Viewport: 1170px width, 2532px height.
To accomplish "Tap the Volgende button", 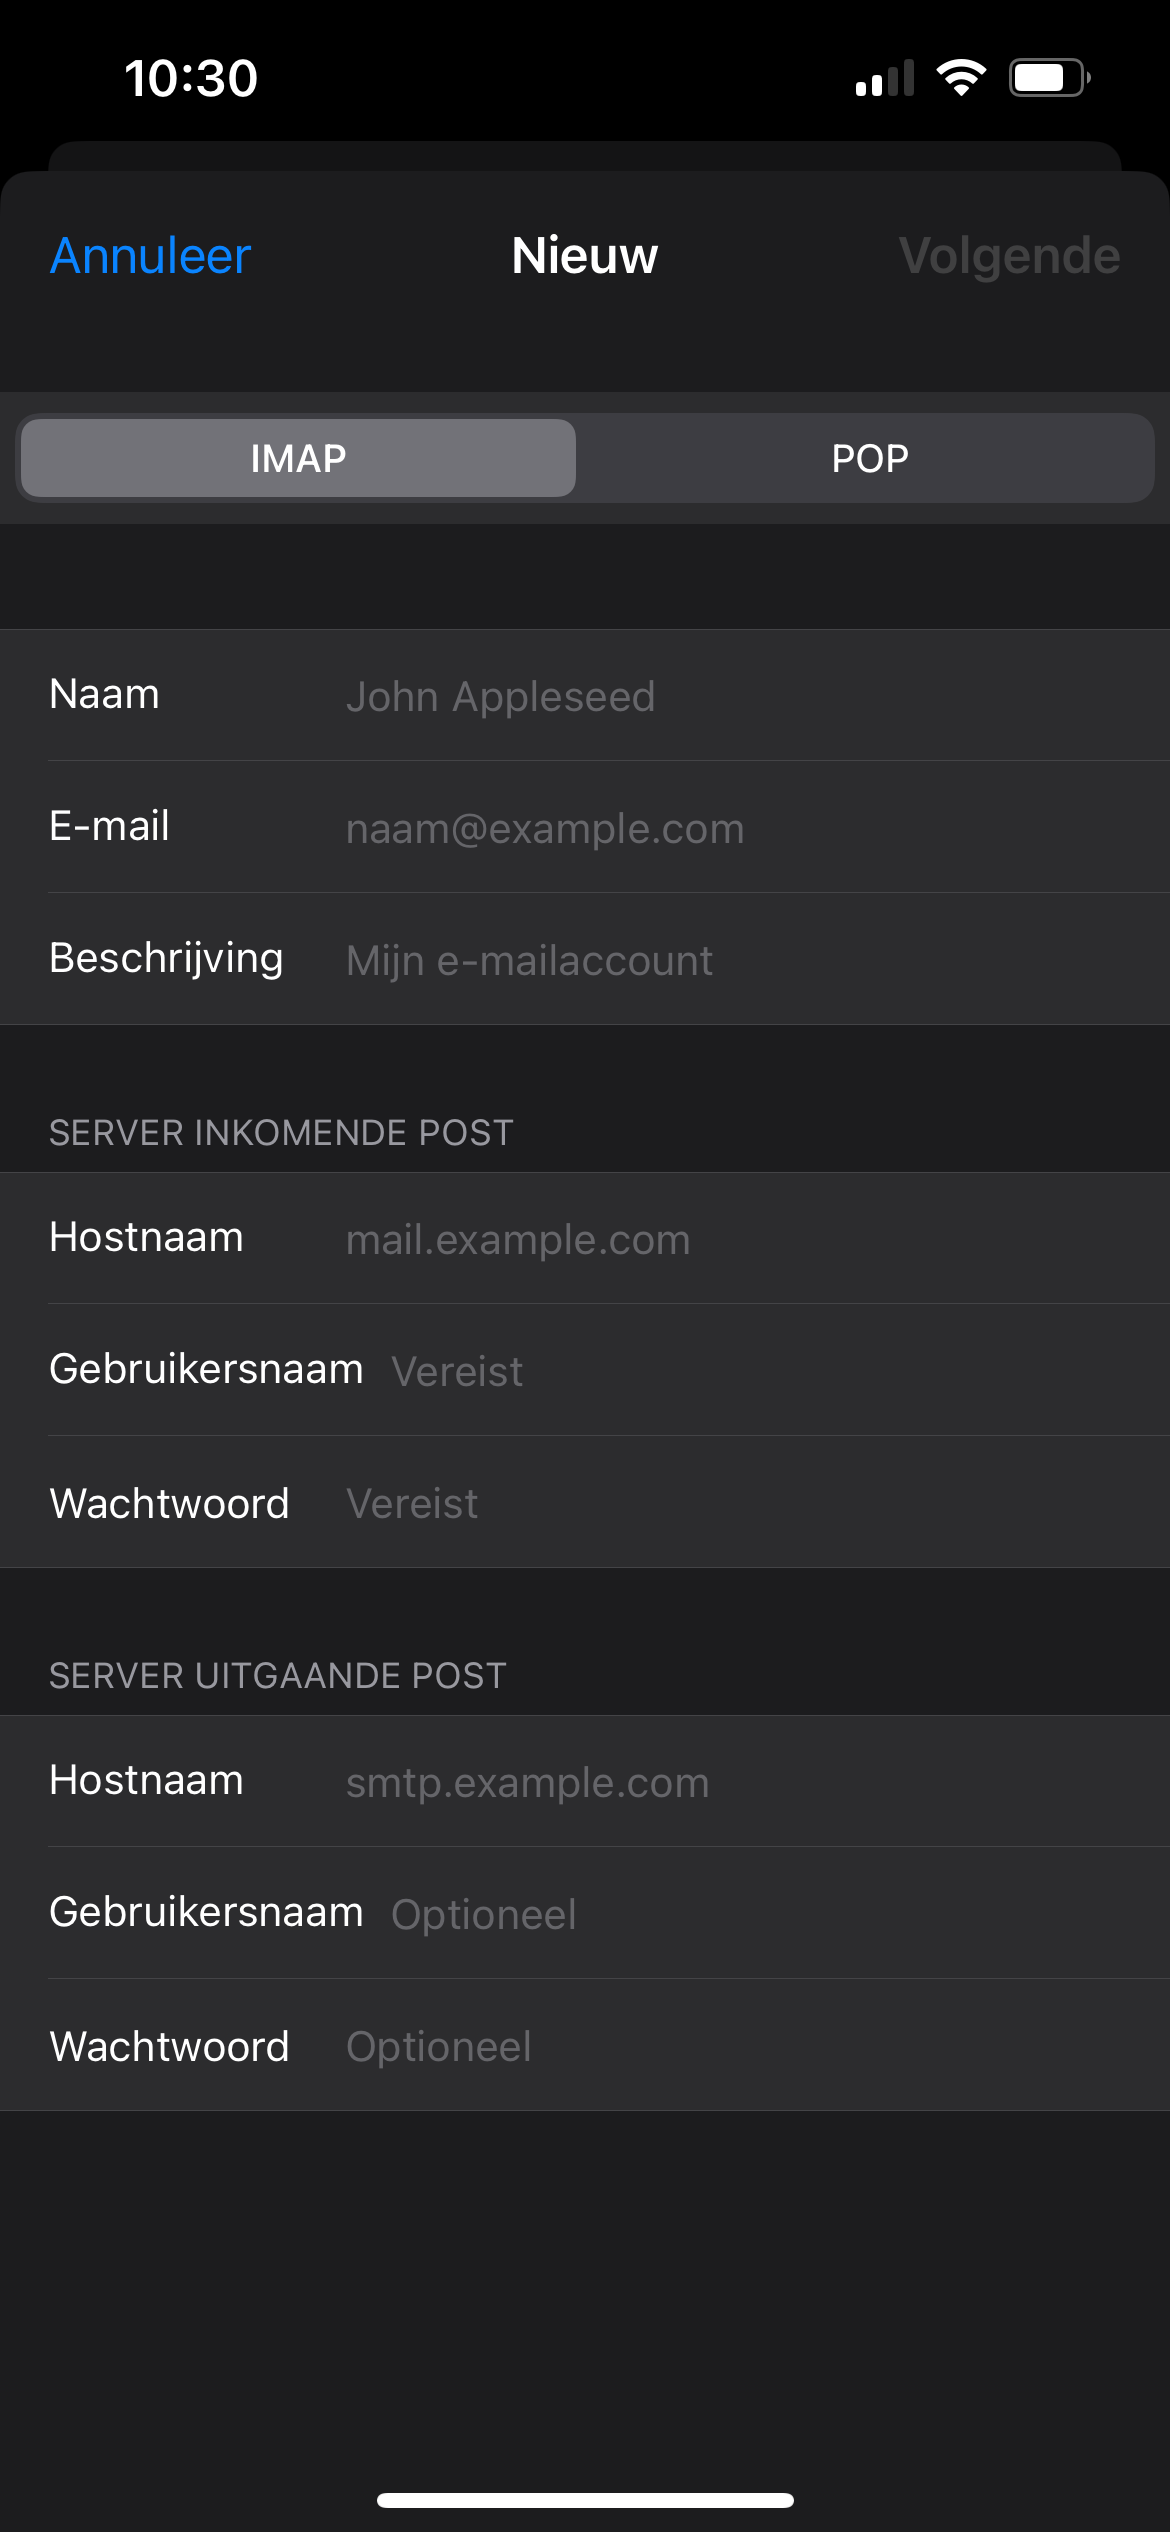I will pyautogui.click(x=1008, y=256).
